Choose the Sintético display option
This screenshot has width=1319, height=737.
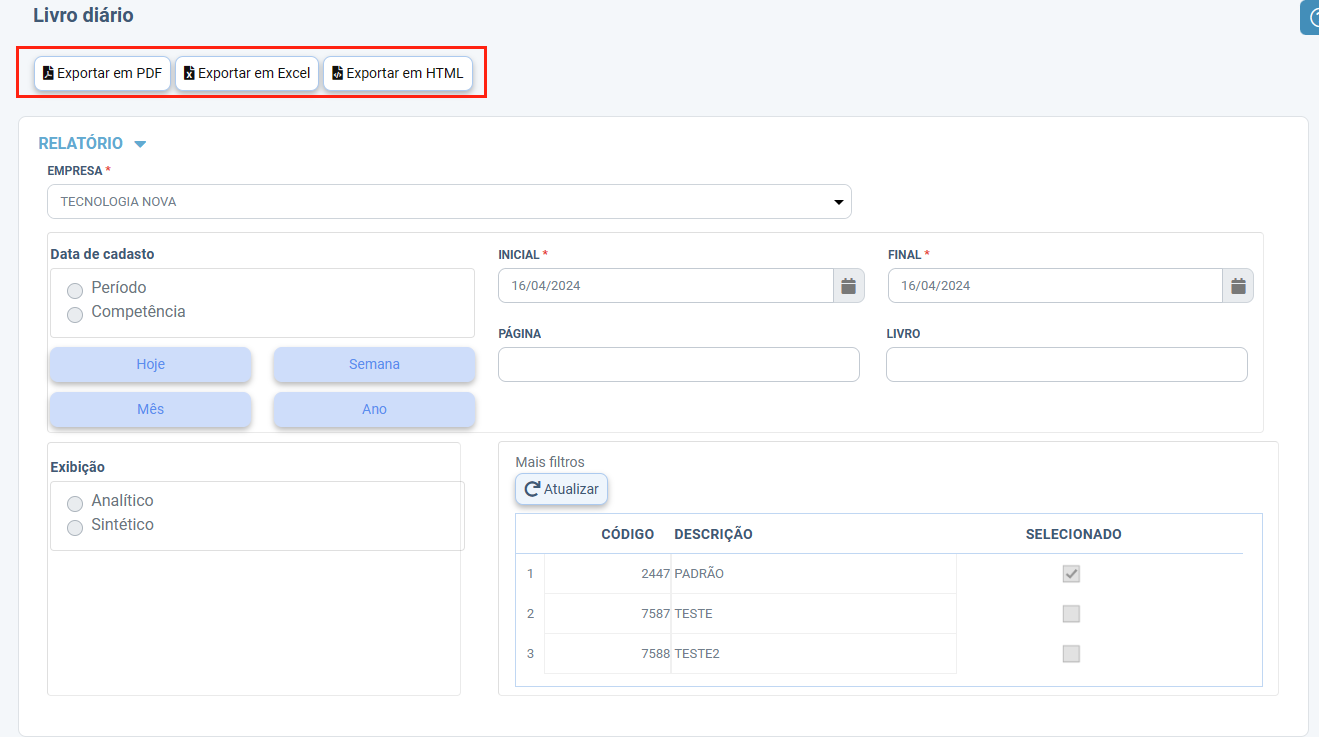tap(75, 528)
